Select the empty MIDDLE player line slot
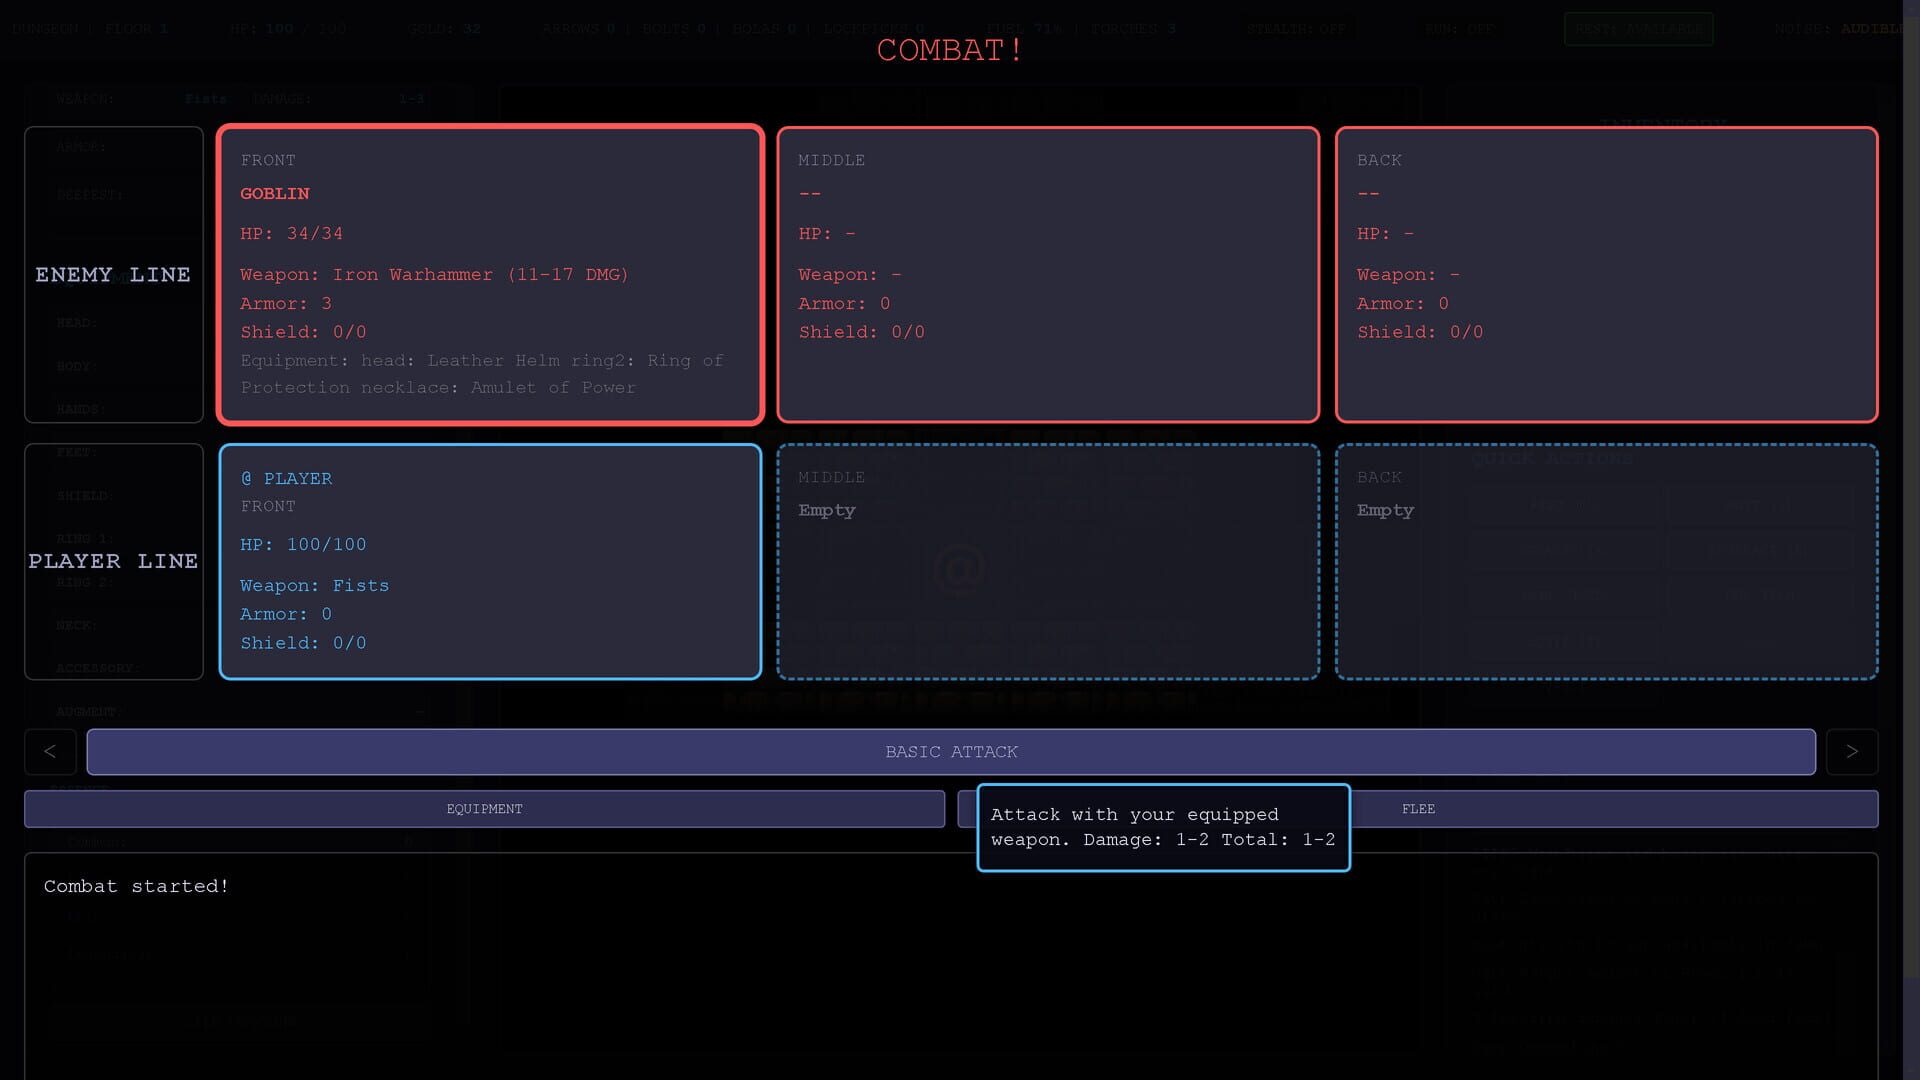 tap(1048, 561)
